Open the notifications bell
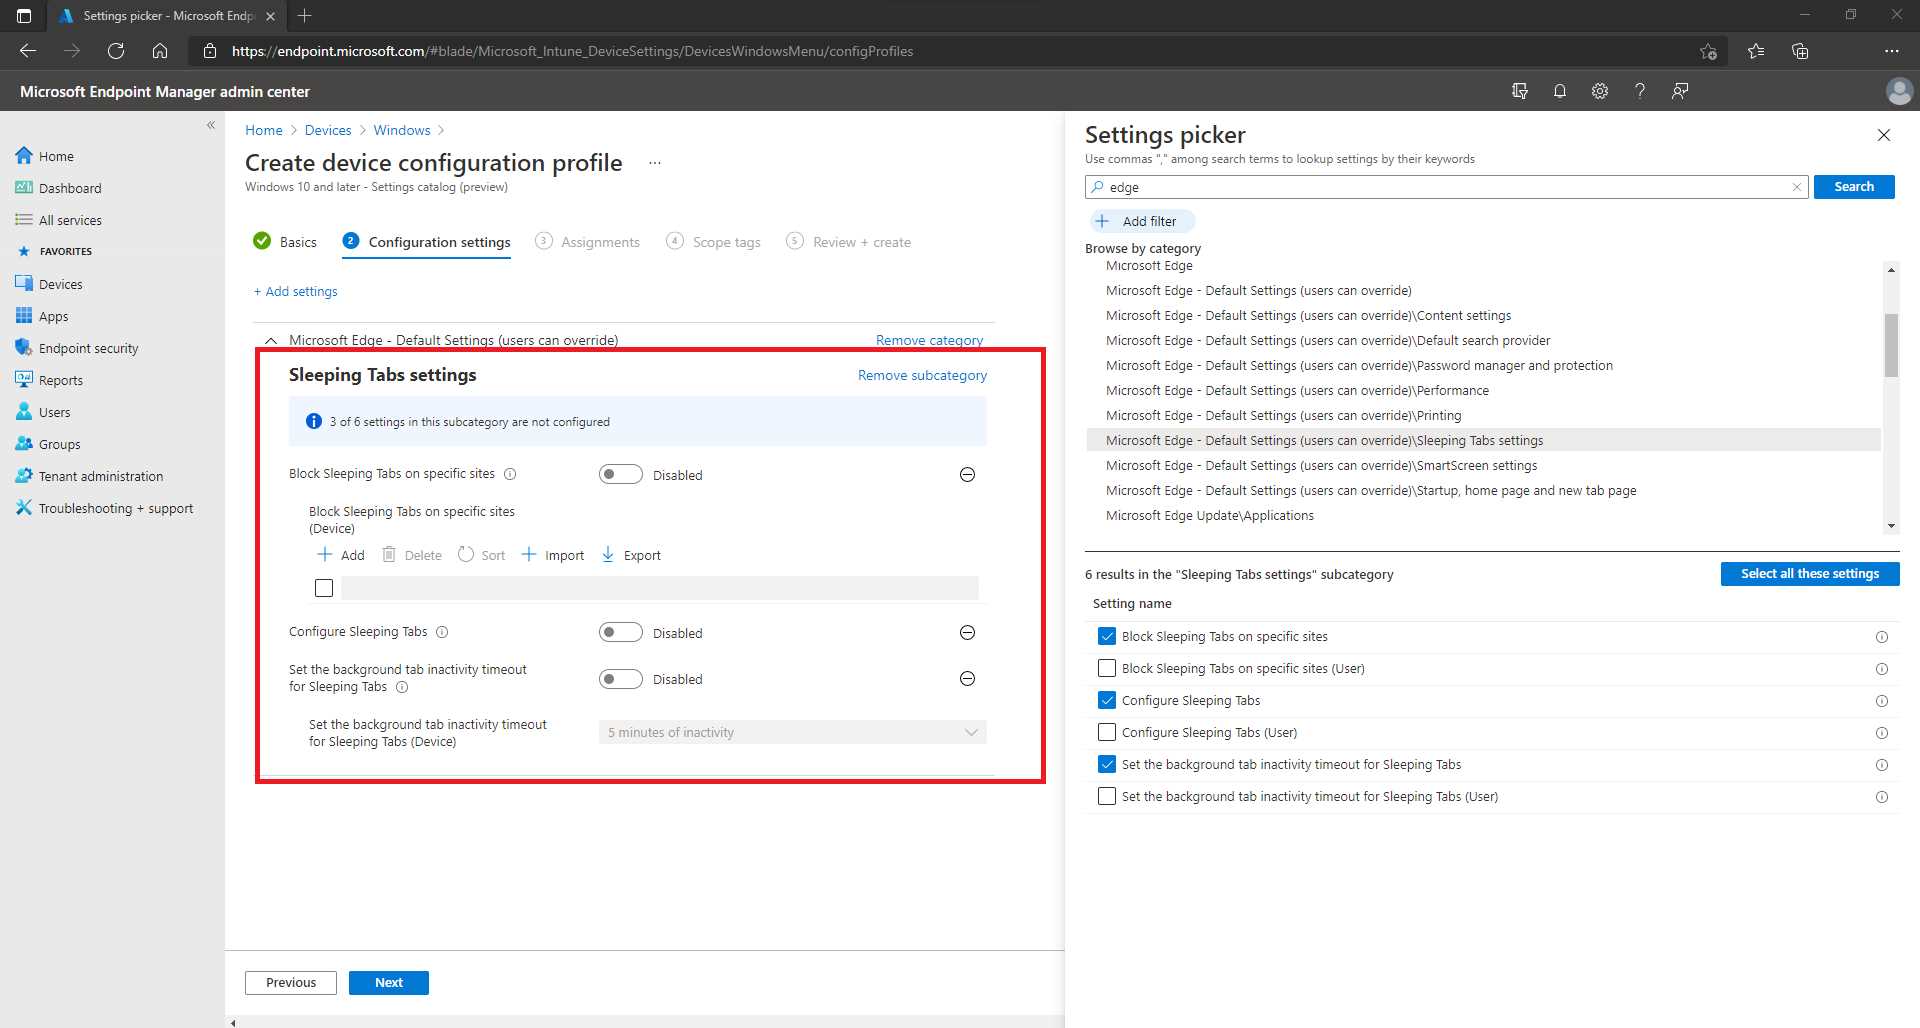The height and width of the screenshot is (1028, 1920). (x=1560, y=91)
